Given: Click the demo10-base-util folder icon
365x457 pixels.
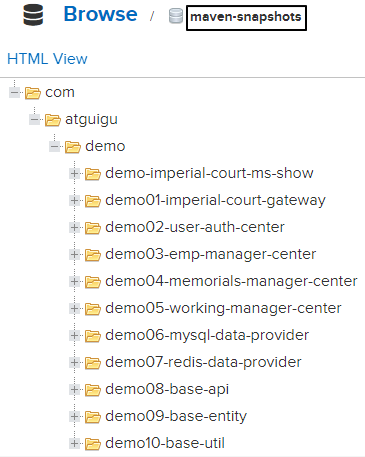Looking at the screenshot, I should click(x=93, y=444).
